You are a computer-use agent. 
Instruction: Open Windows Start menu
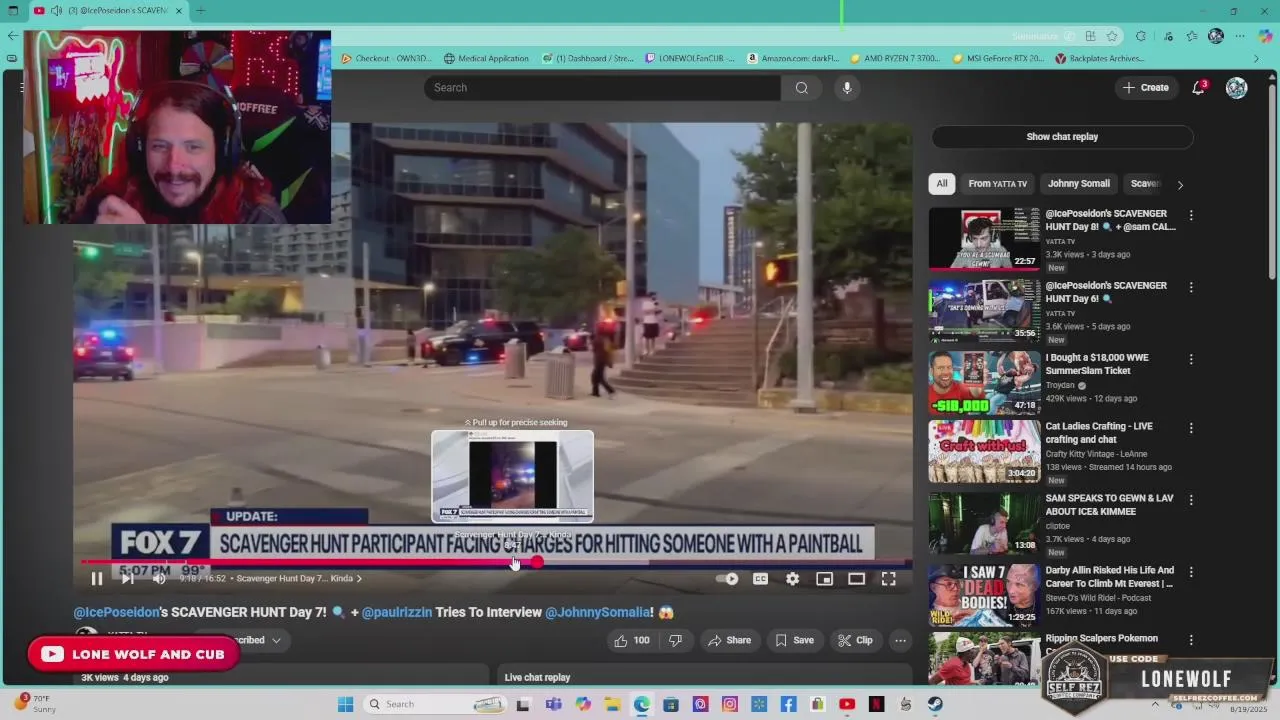(x=345, y=704)
